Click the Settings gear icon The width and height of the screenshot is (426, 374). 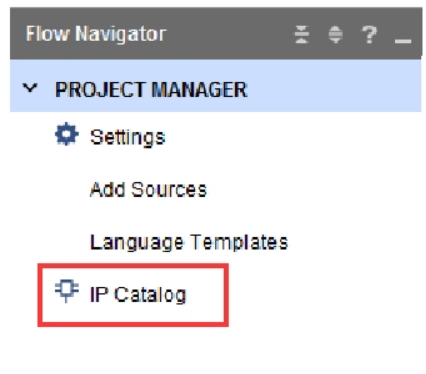(67, 134)
